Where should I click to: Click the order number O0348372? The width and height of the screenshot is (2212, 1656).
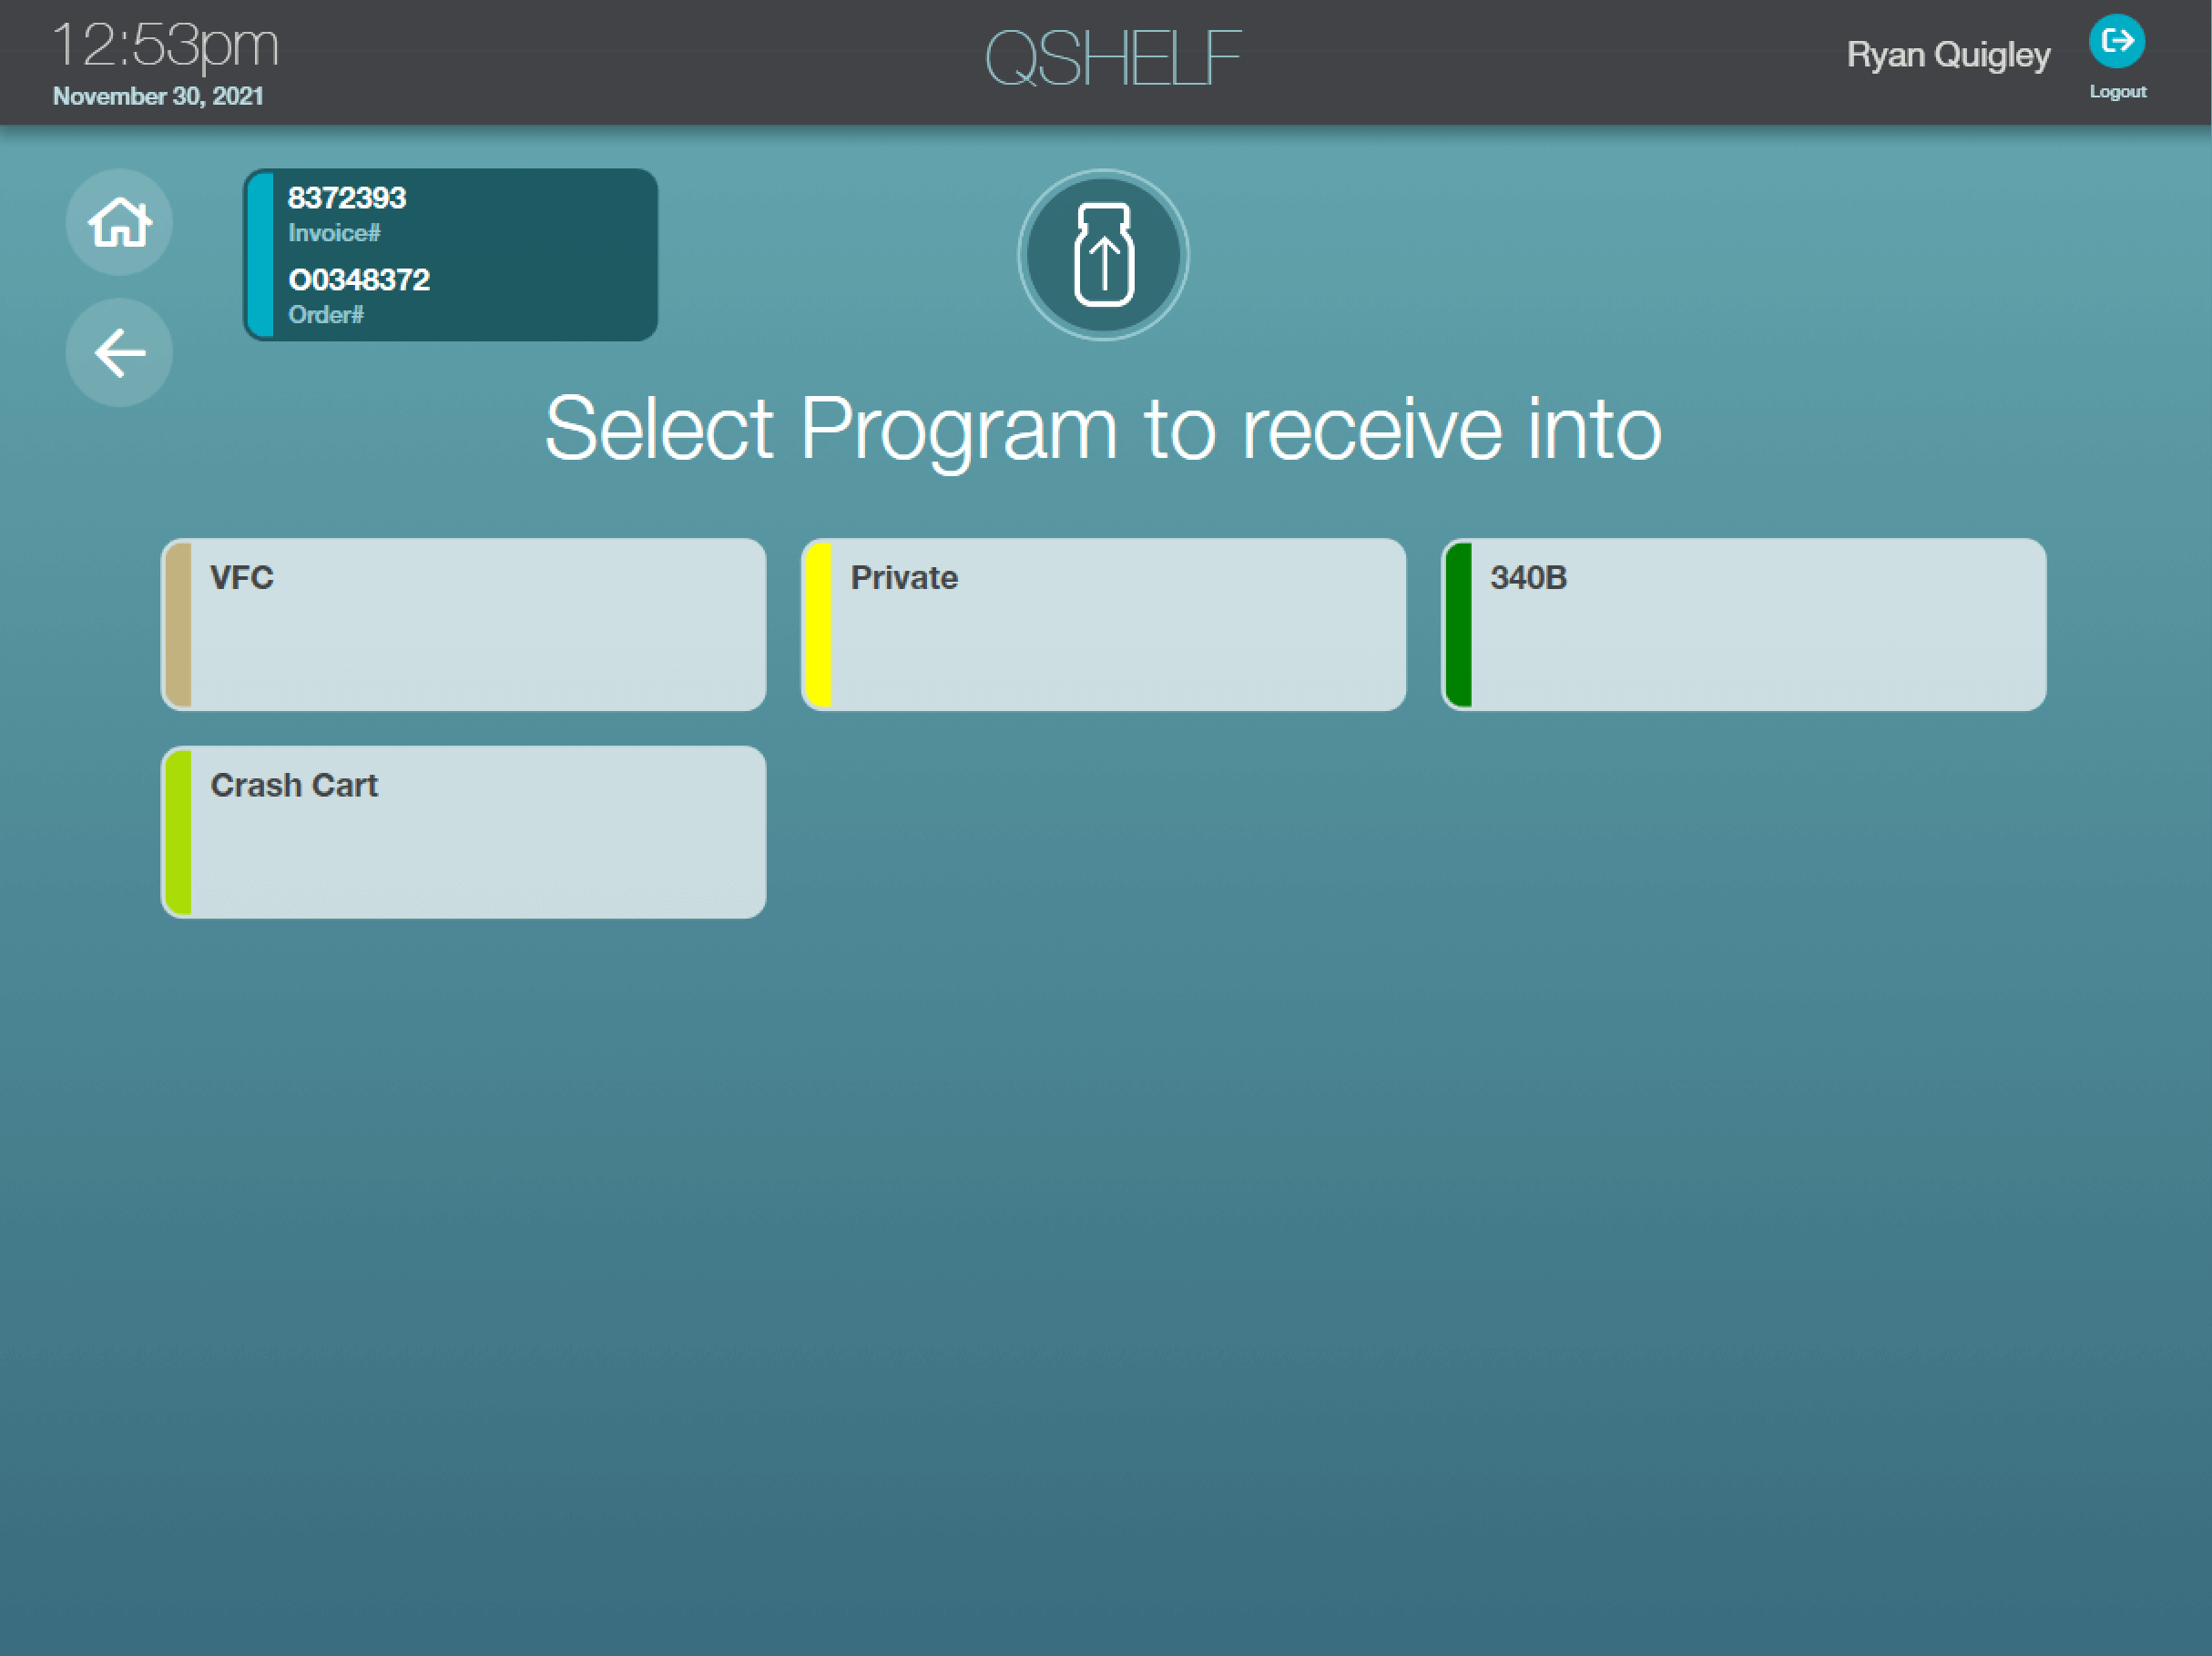coord(359,280)
